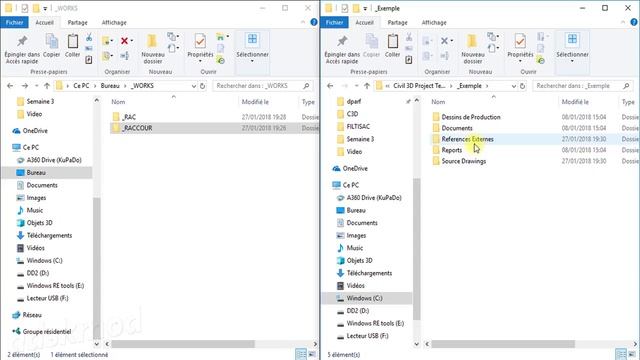Image resolution: width=640 pixels, height=360 pixels.
Task: Click search field in _WORKS window
Action: (x=262, y=86)
